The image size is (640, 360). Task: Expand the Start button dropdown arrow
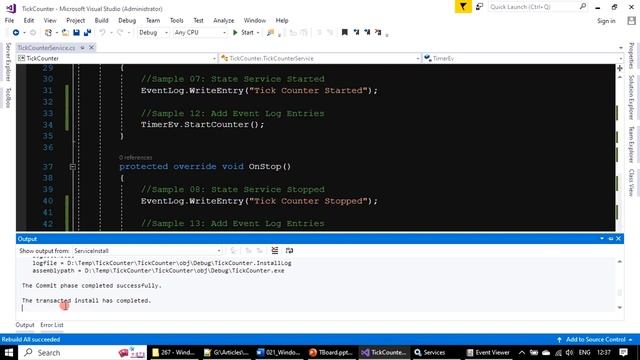[x=258, y=33]
